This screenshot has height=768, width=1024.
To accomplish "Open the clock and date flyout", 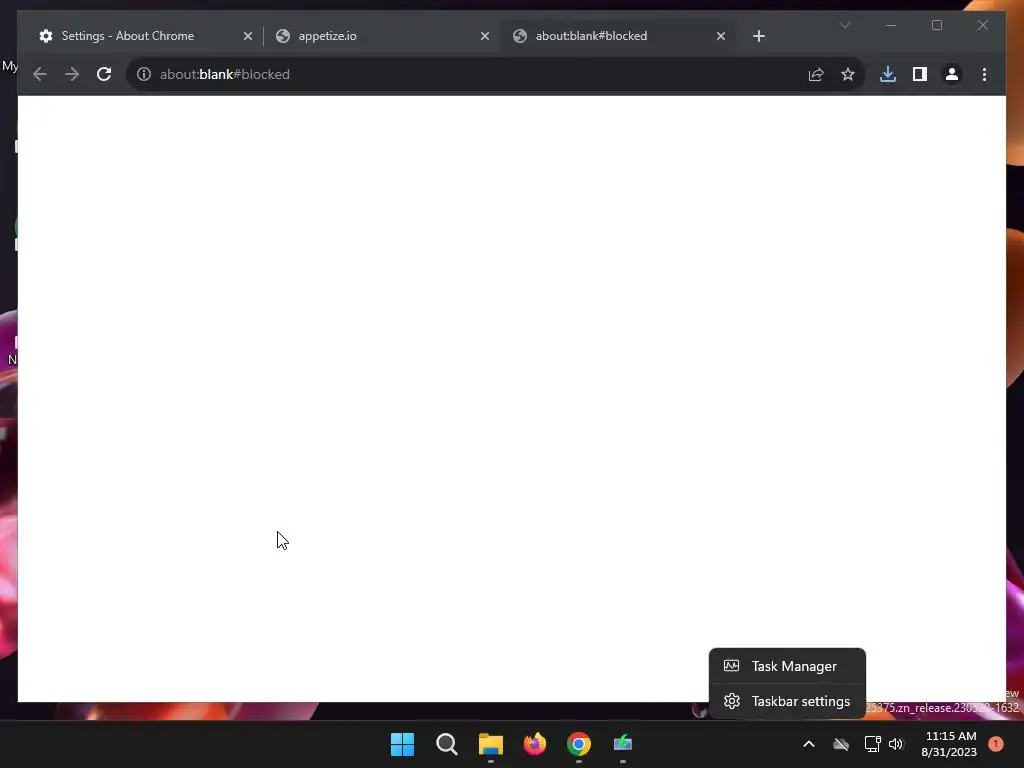I will point(950,744).
